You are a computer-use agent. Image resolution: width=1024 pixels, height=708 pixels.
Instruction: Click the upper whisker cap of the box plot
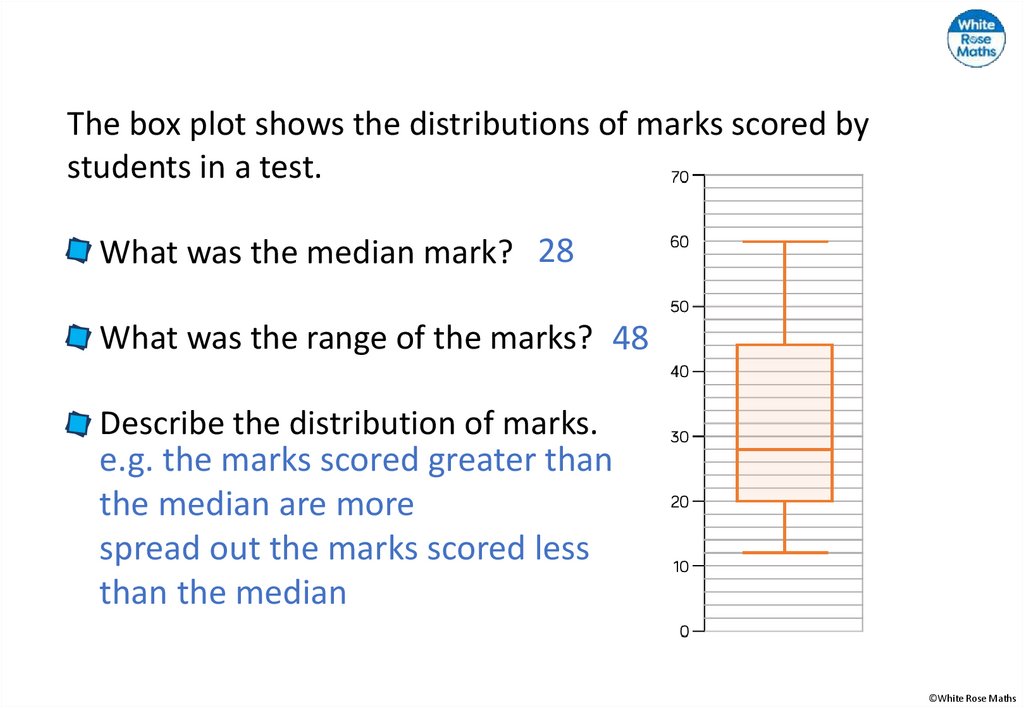point(785,242)
